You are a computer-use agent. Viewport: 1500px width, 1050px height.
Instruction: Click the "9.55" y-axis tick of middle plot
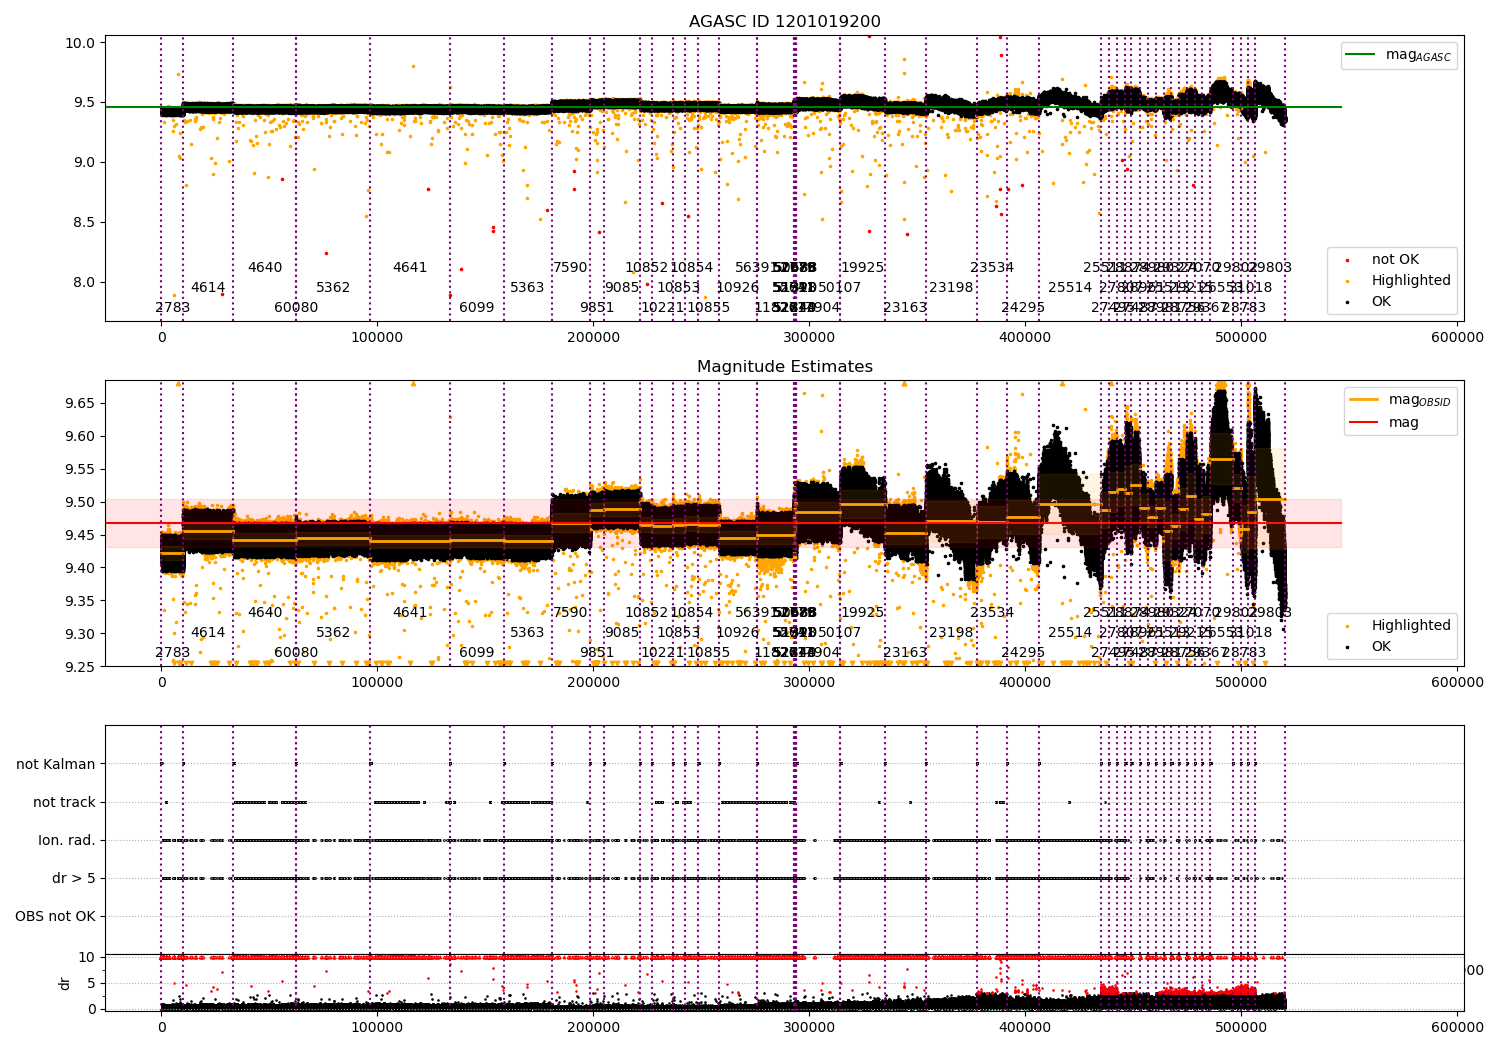[80, 469]
